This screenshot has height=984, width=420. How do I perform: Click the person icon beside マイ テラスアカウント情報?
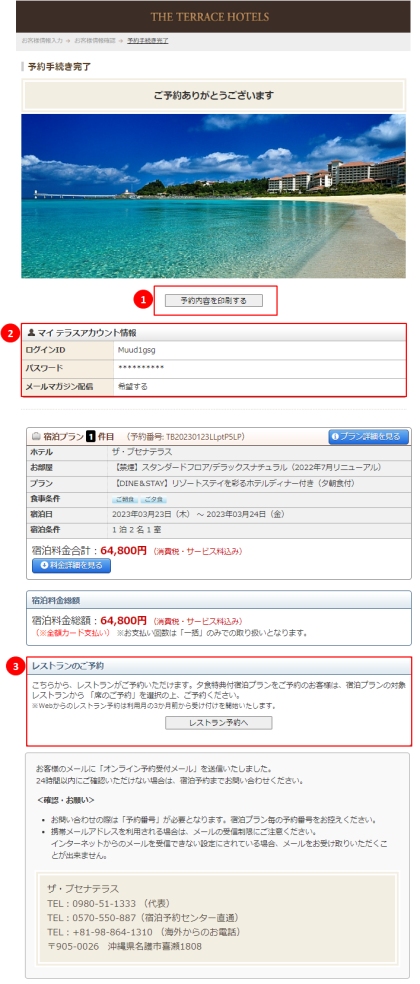[31, 333]
